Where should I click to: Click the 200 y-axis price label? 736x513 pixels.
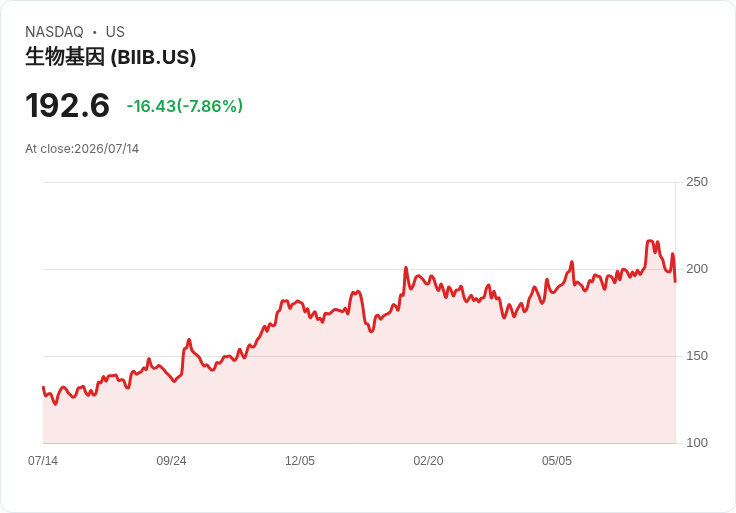697,269
